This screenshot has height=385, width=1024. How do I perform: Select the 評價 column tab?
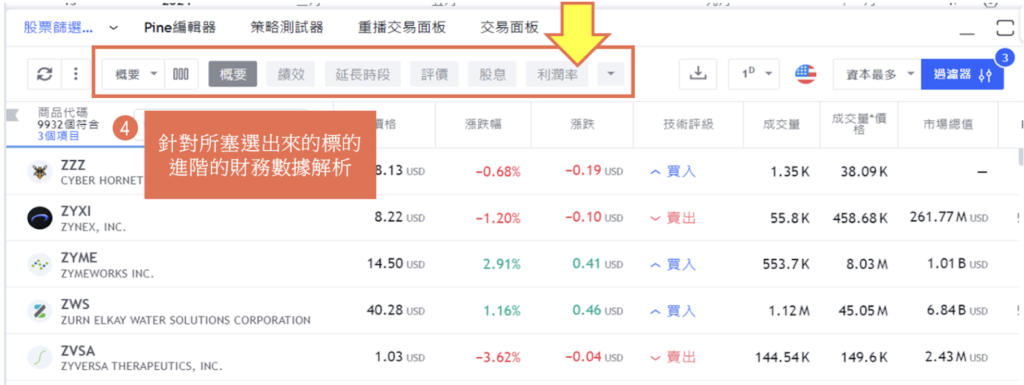click(434, 74)
